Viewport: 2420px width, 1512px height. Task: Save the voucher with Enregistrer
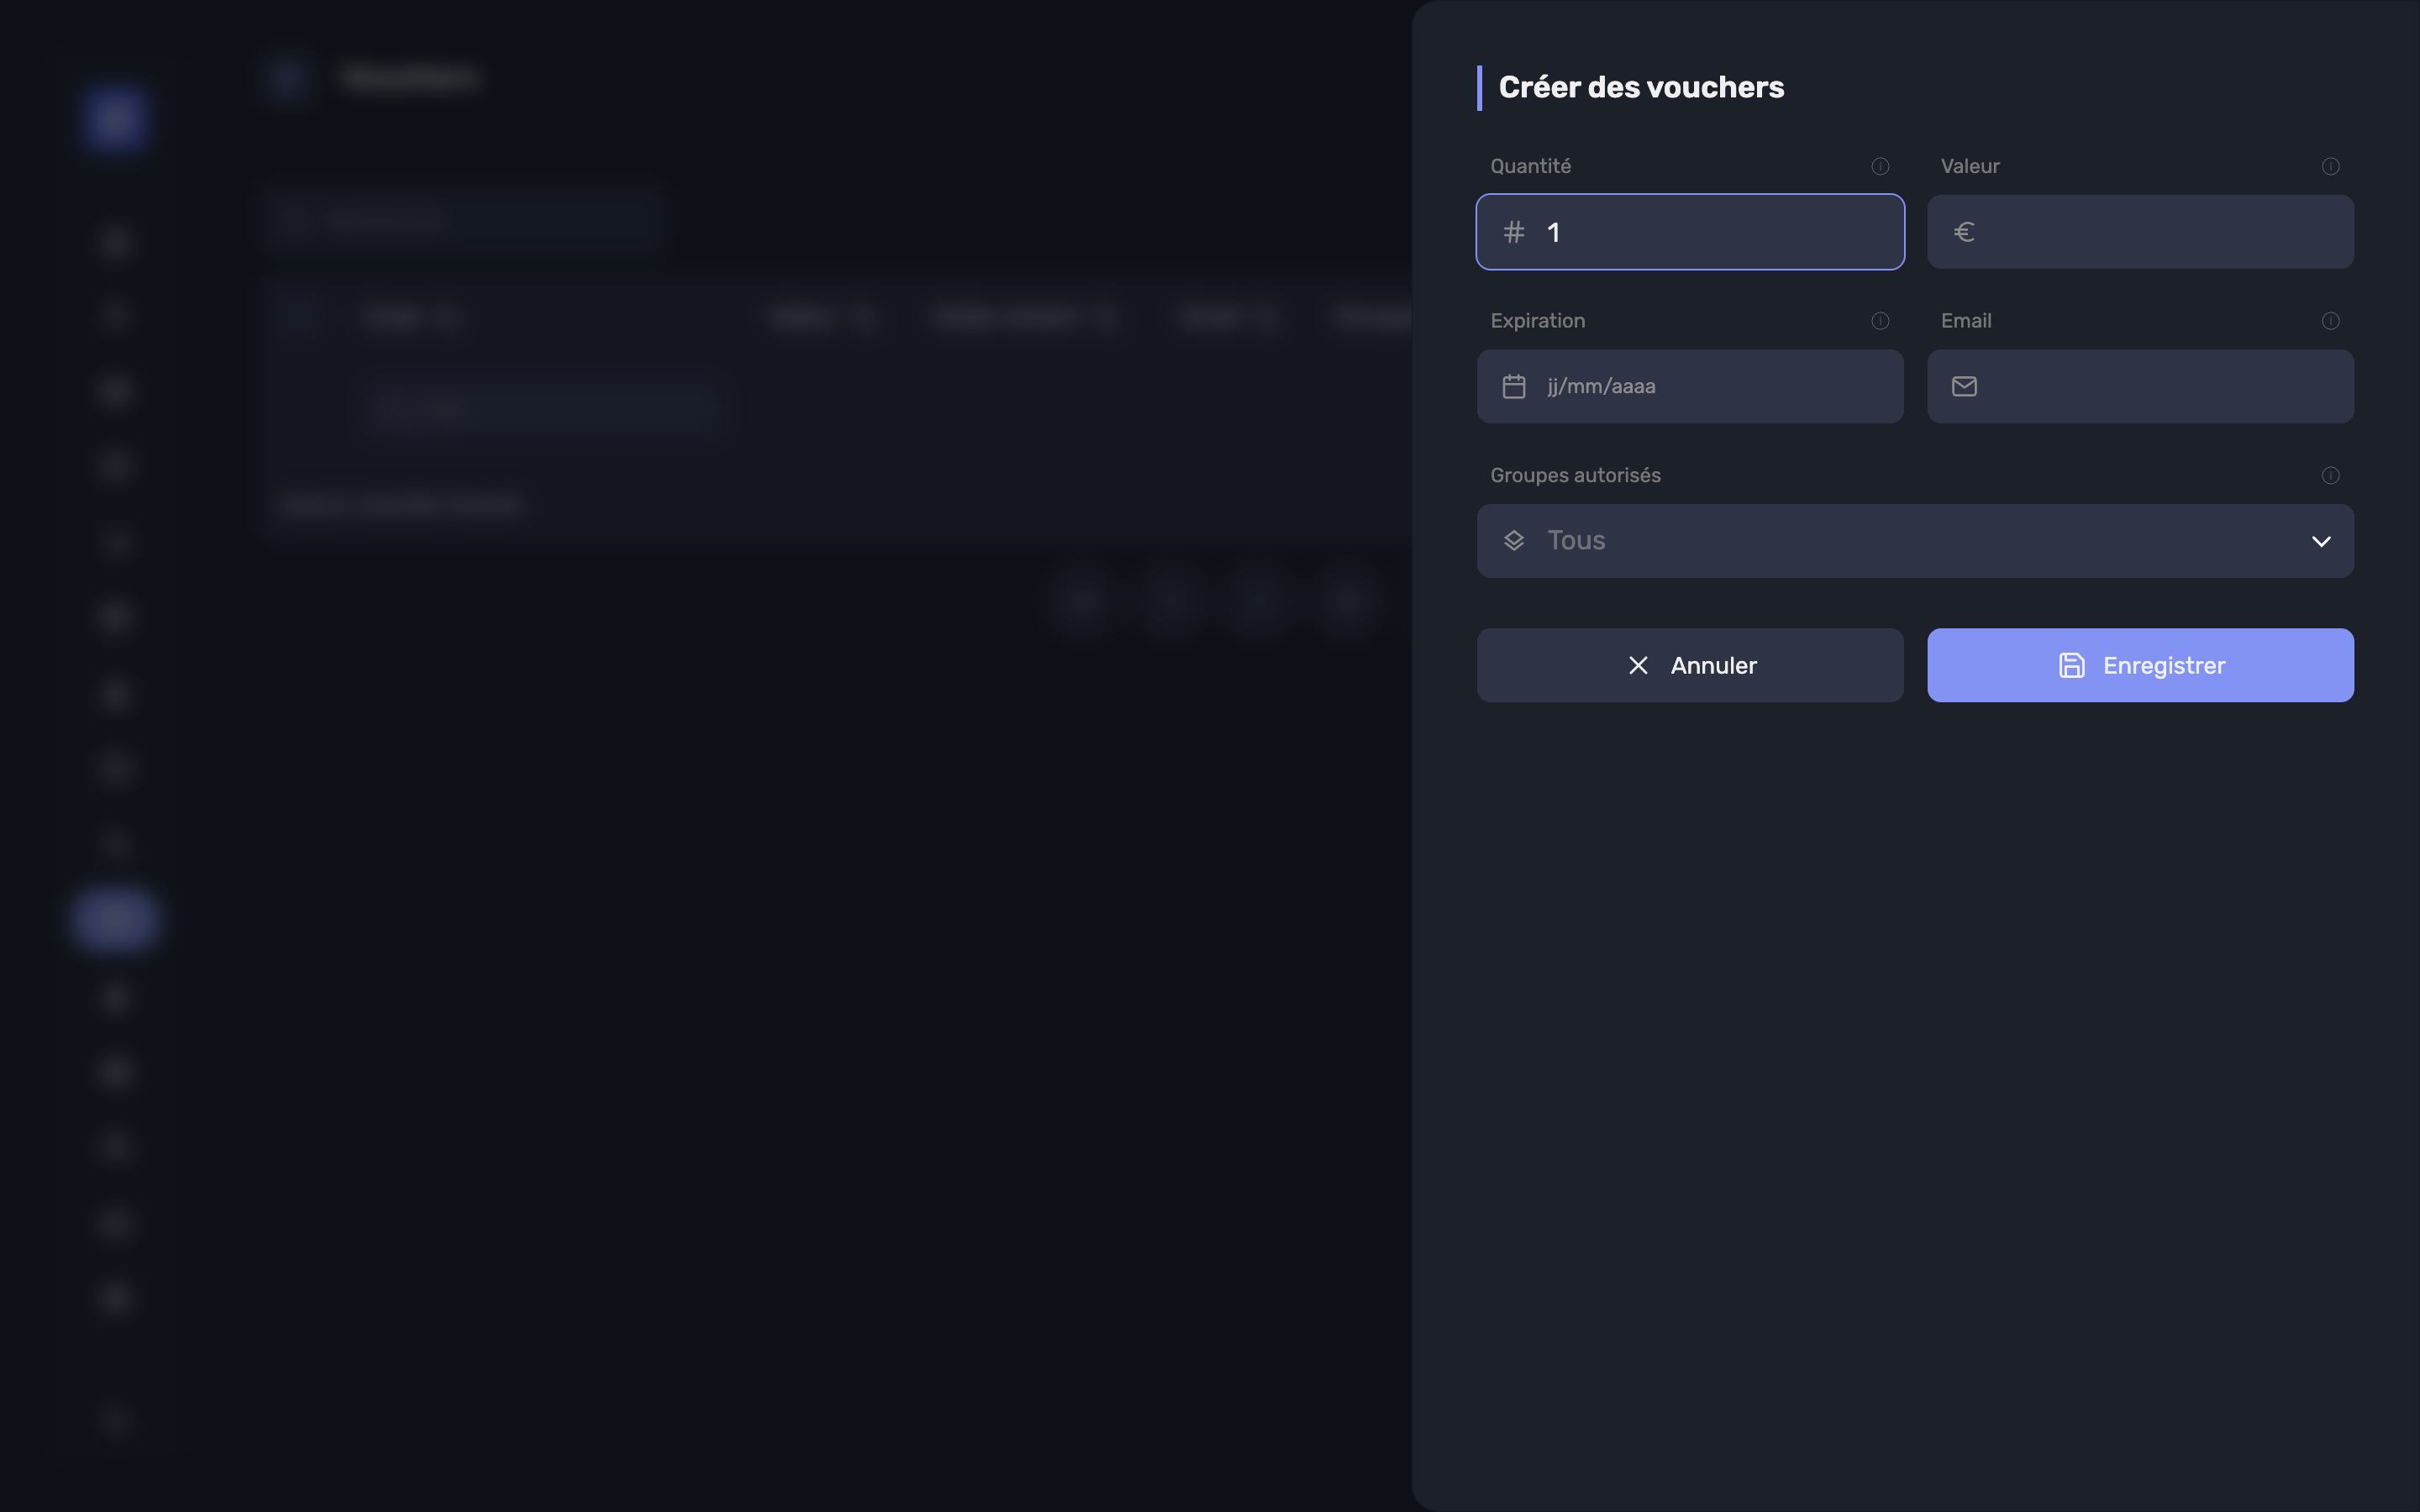[2140, 665]
